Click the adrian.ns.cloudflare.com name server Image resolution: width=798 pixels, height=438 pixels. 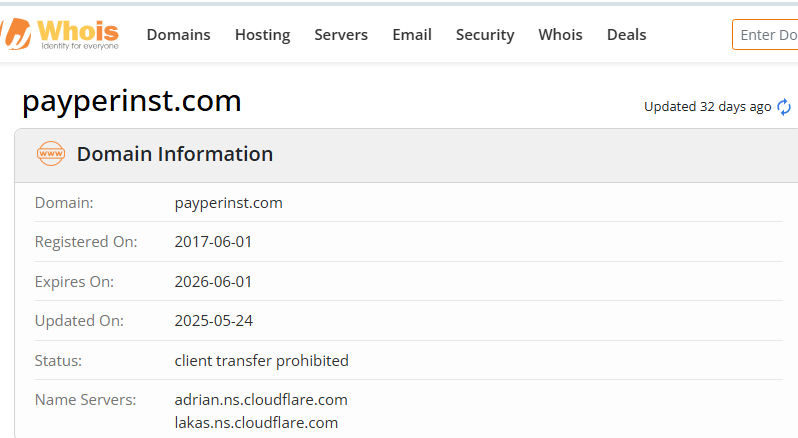pos(261,400)
